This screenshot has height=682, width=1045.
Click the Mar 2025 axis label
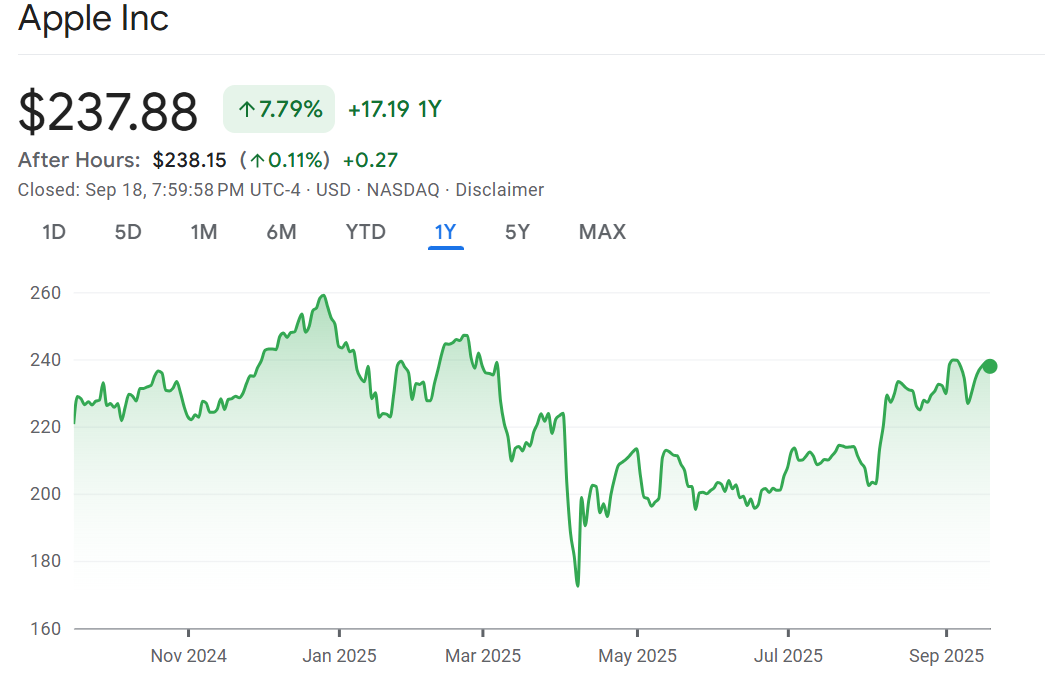[483, 656]
